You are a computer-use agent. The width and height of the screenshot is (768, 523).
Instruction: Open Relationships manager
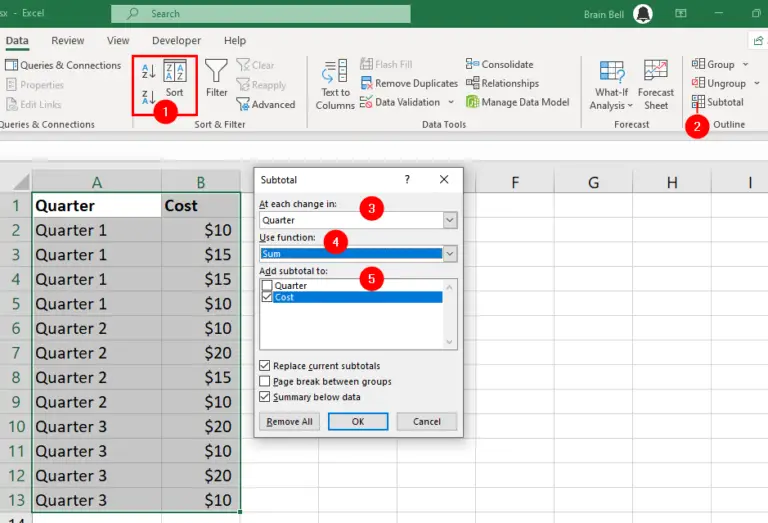click(503, 83)
